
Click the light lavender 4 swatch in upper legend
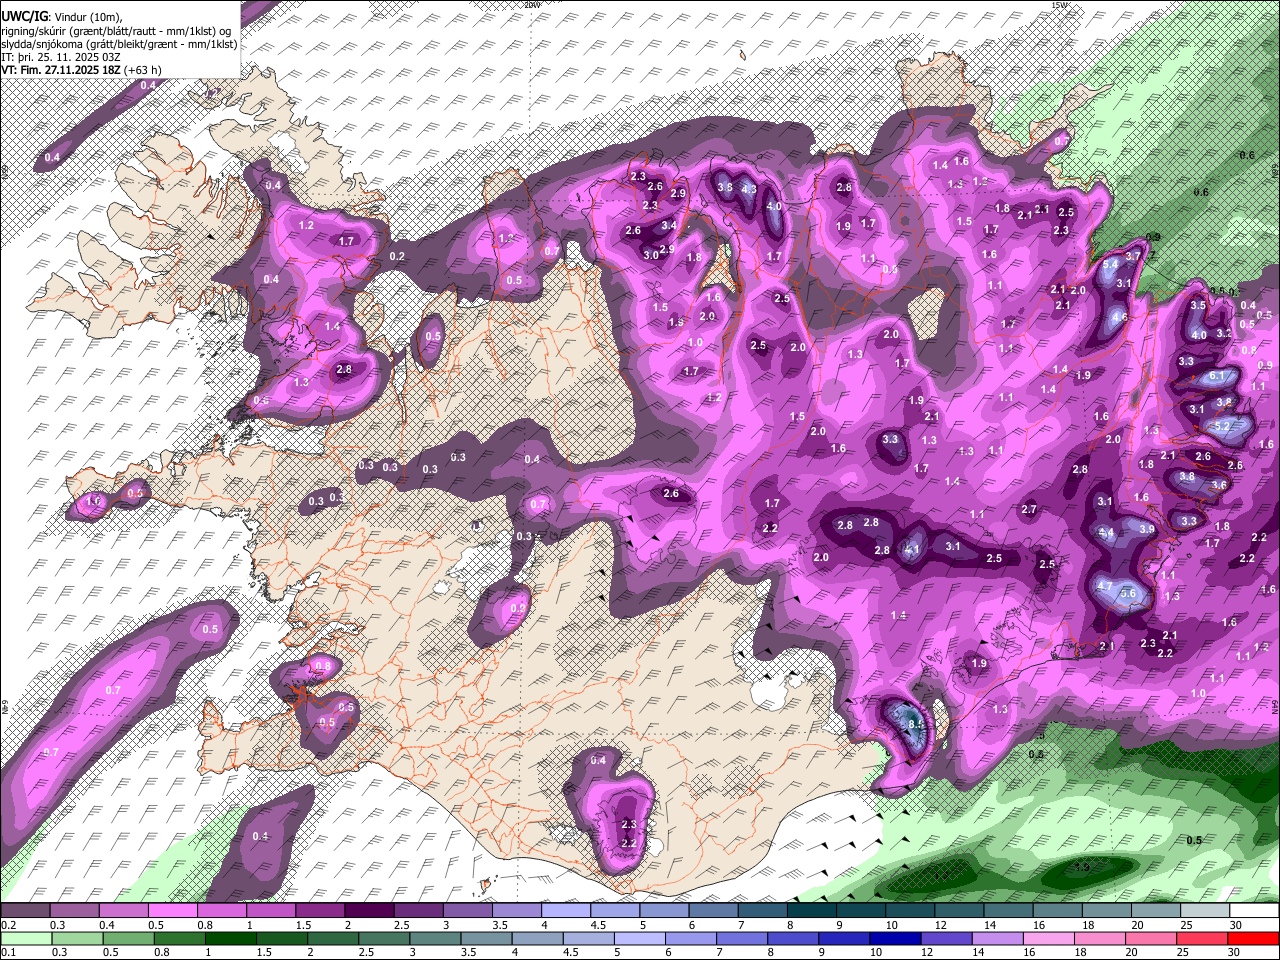pyautogui.click(x=565, y=911)
